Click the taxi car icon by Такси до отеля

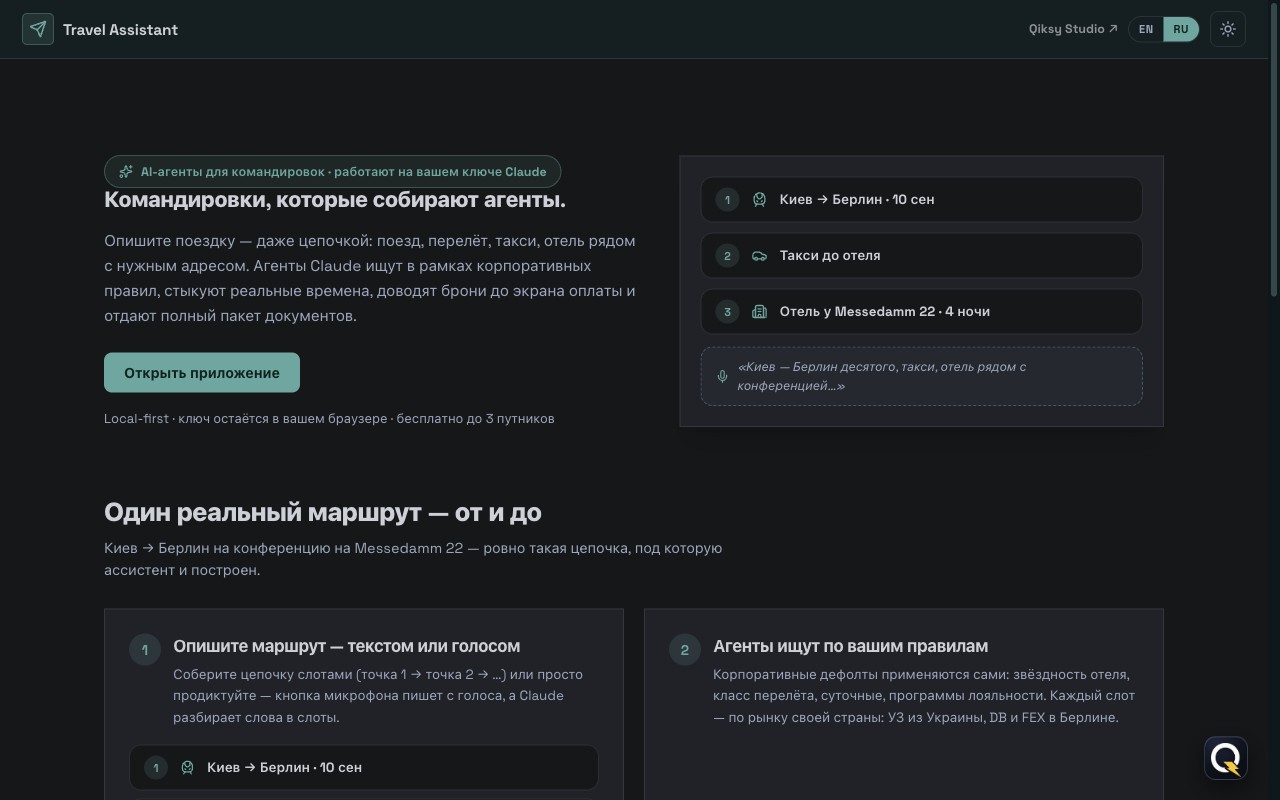(760, 255)
